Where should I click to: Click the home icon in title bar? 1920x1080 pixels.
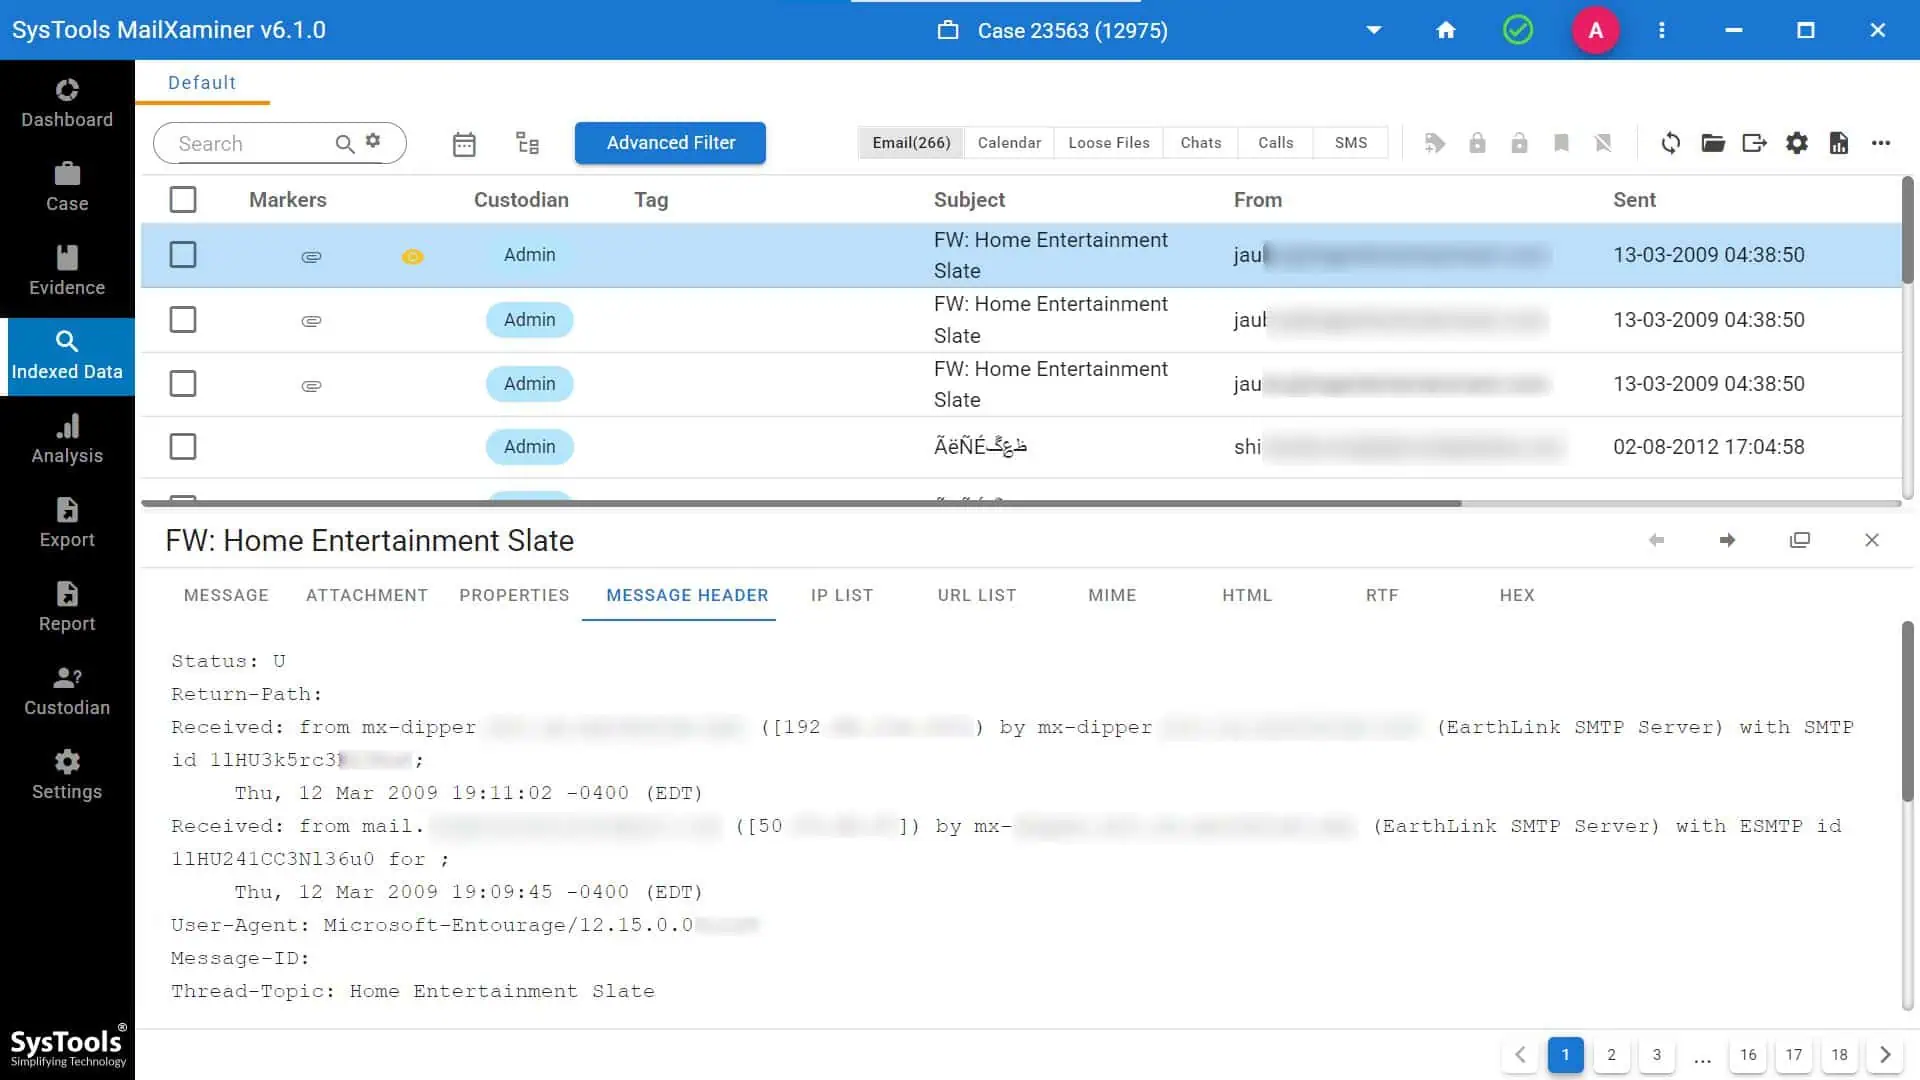[x=1446, y=30]
